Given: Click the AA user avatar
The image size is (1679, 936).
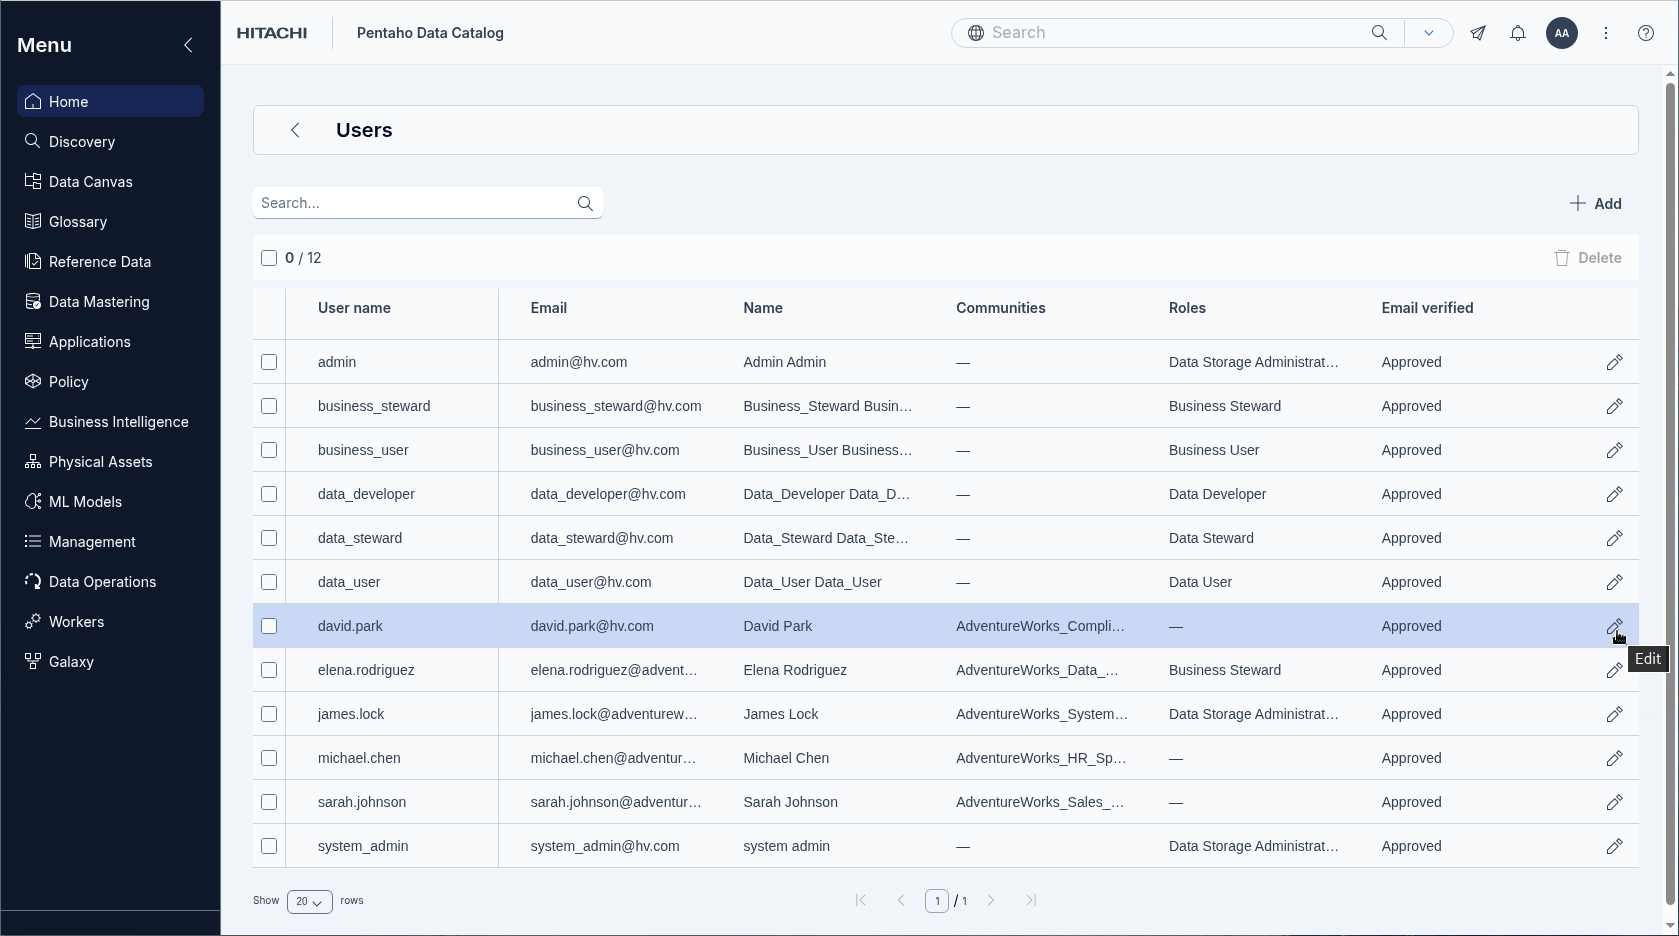Looking at the screenshot, I should pyautogui.click(x=1561, y=33).
